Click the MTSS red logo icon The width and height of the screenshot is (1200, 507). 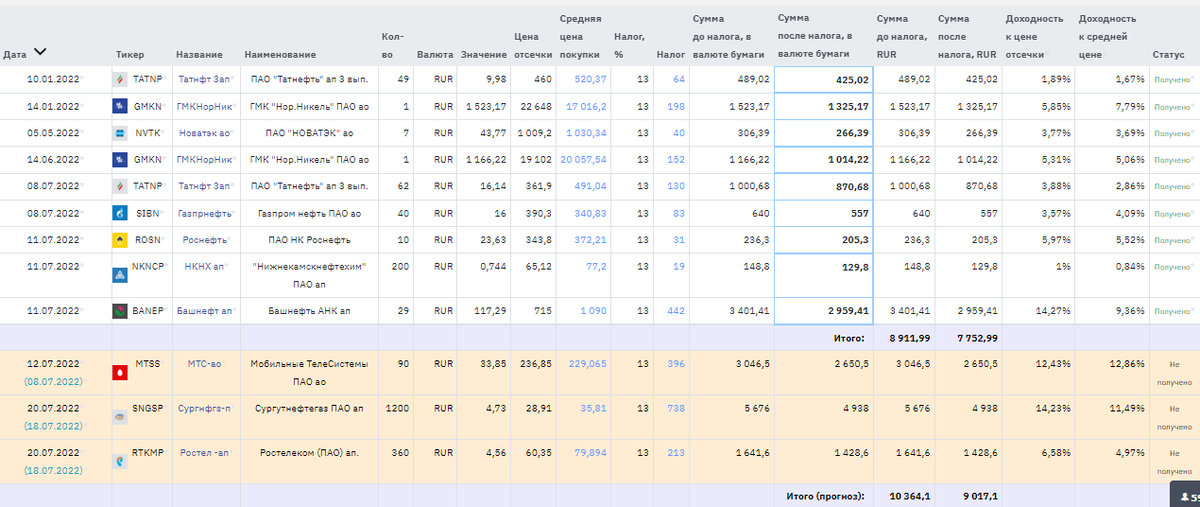[x=119, y=372]
